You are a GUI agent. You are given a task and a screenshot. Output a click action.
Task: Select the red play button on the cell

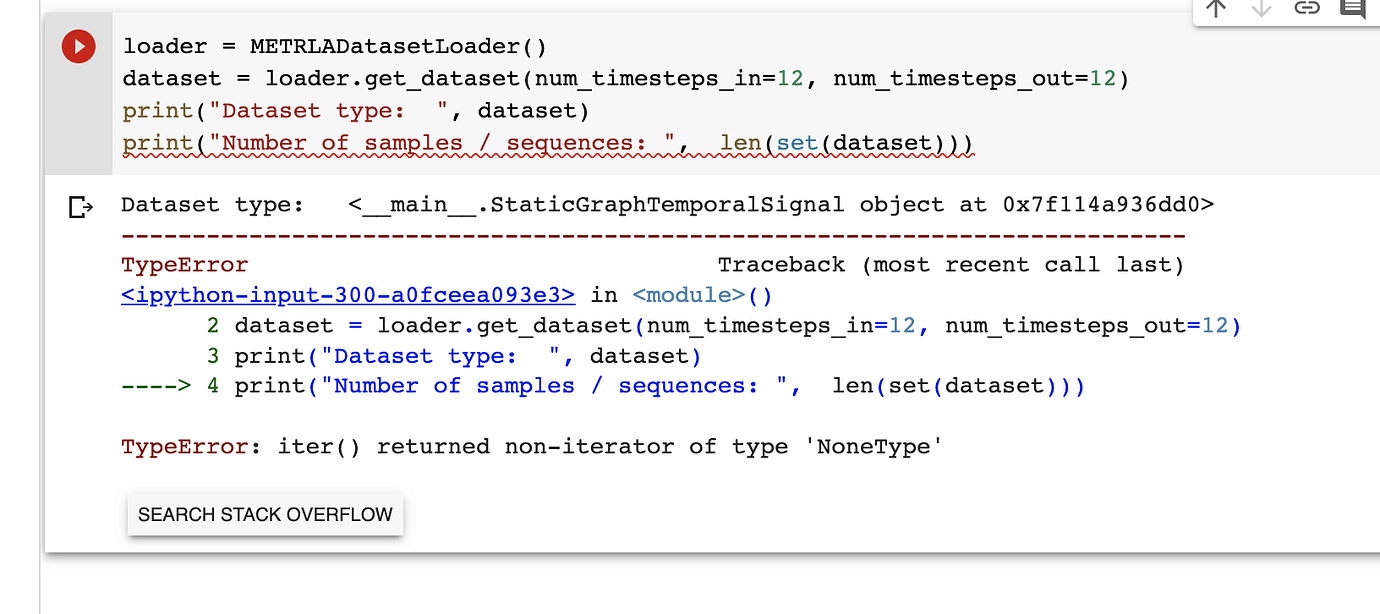[79, 46]
